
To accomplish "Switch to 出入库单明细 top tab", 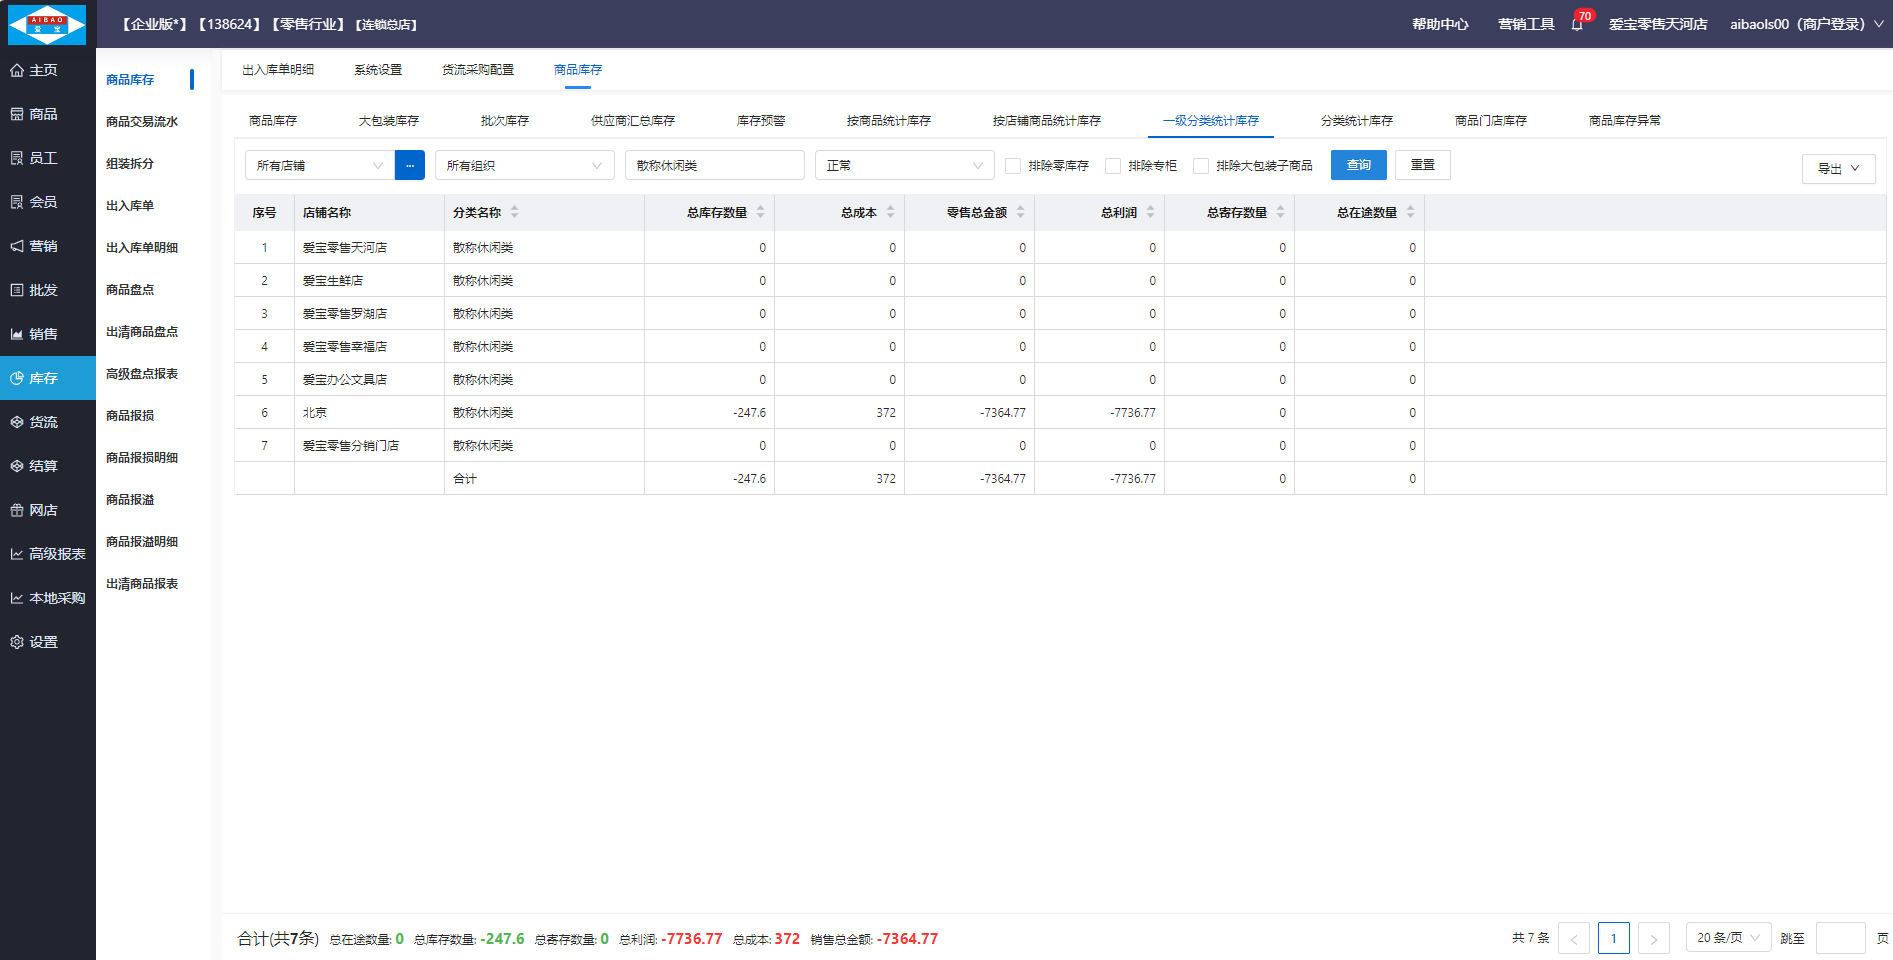I will (x=278, y=70).
